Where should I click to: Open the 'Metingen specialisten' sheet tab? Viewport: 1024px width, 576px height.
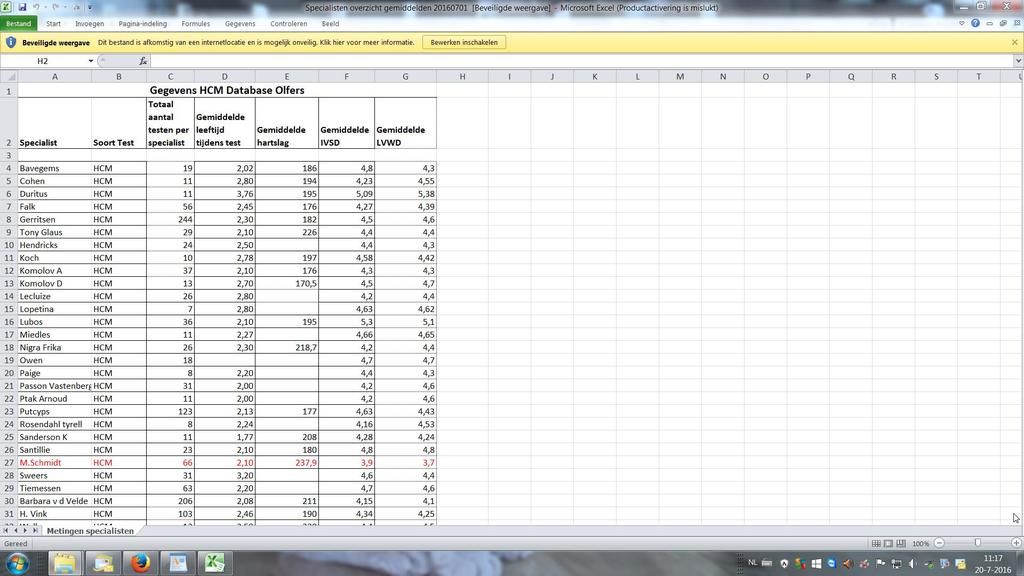click(x=90, y=531)
